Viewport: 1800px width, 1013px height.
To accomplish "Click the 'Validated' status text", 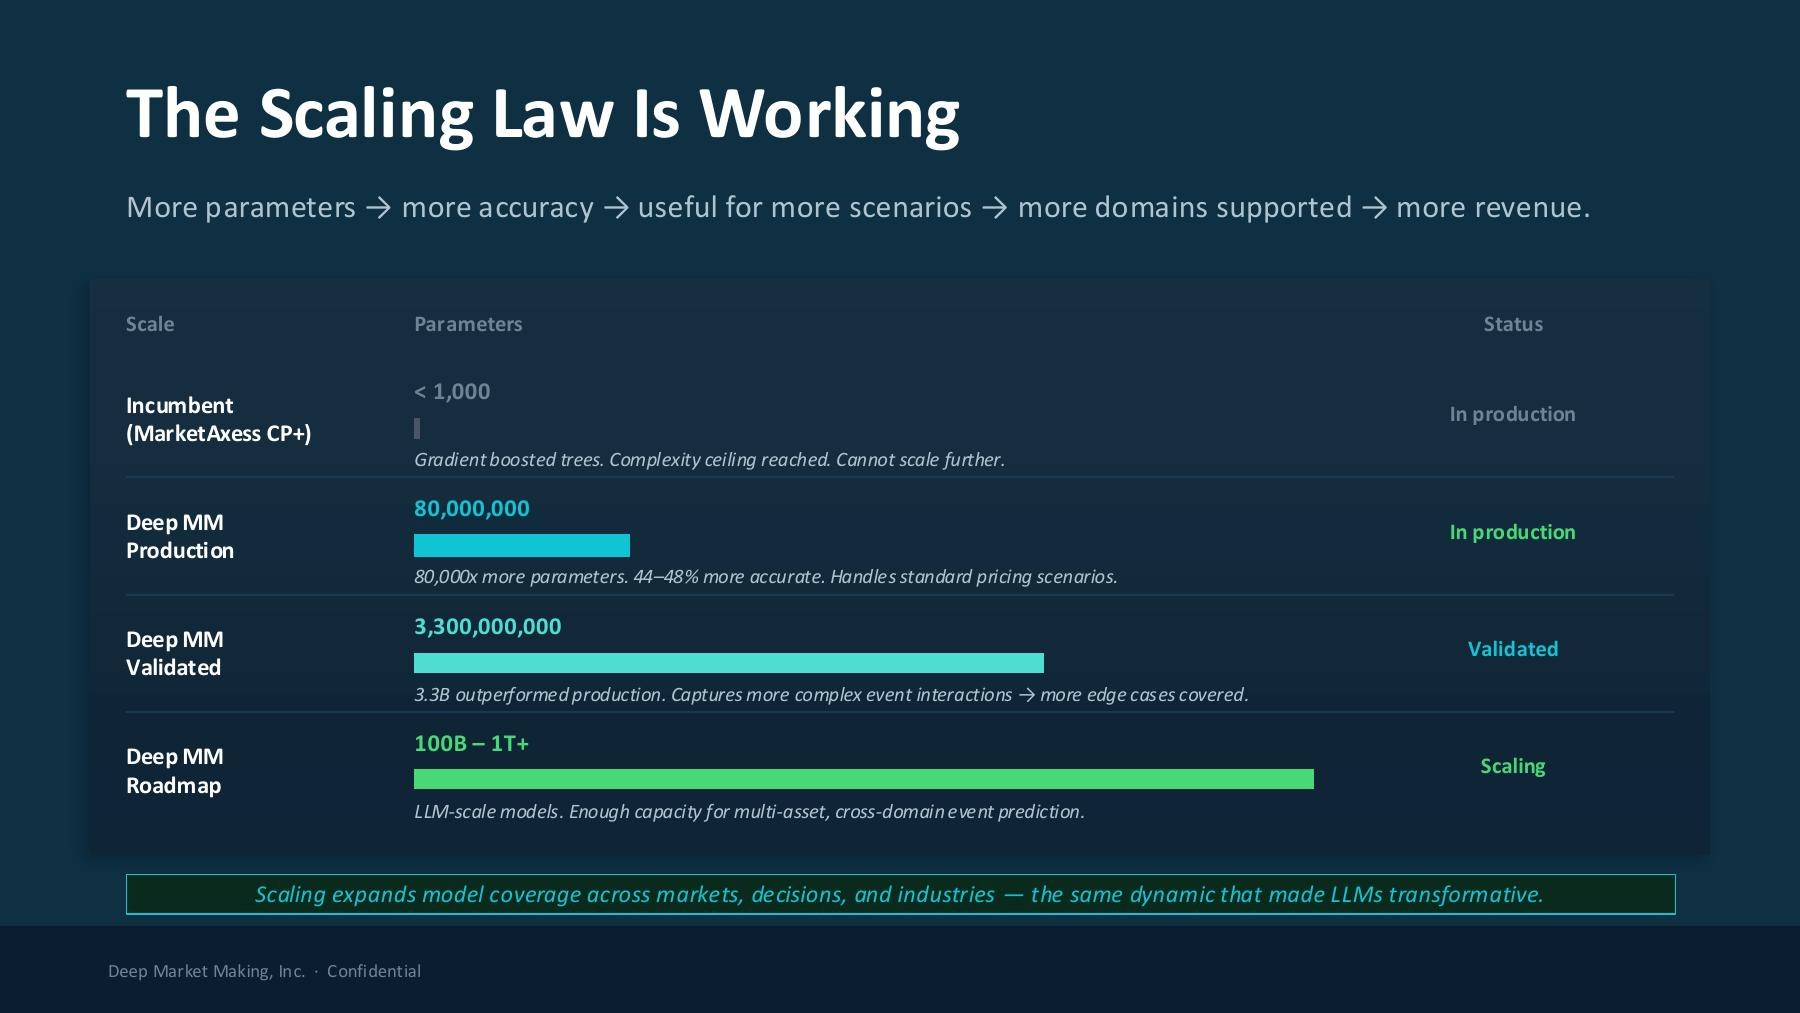I will click(x=1513, y=649).
